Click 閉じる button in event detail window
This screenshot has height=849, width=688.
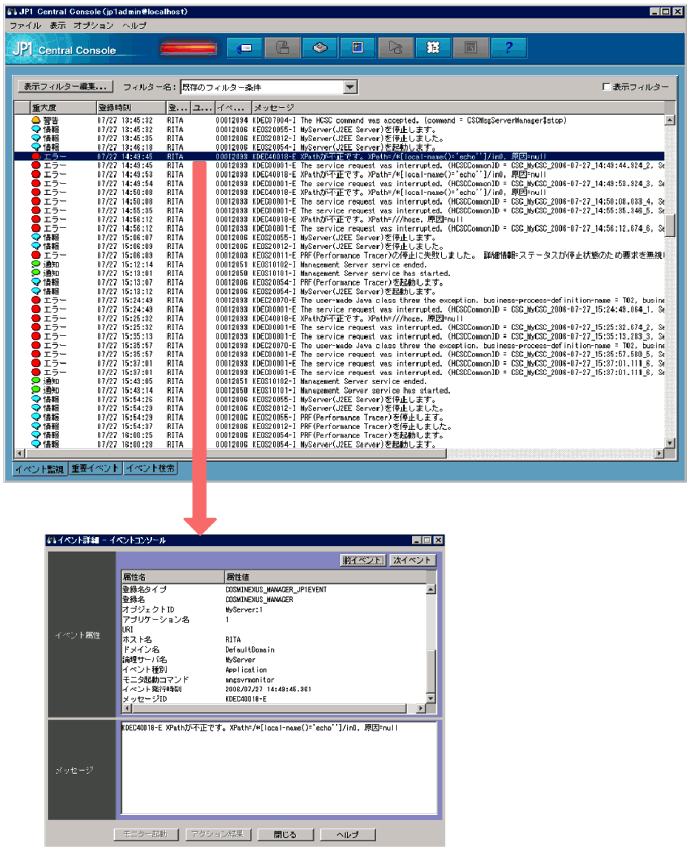tap(285, 834)
